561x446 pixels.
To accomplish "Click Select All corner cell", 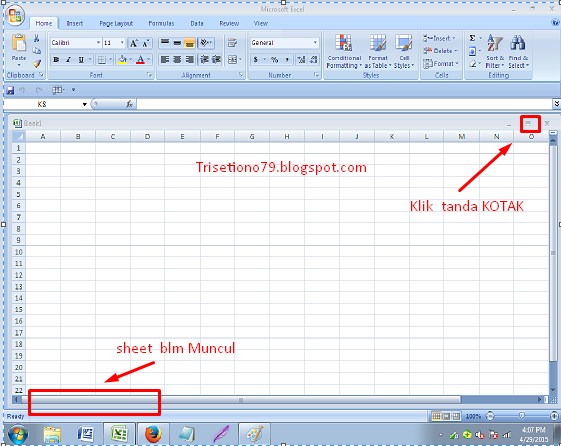I will pos(19,136).
